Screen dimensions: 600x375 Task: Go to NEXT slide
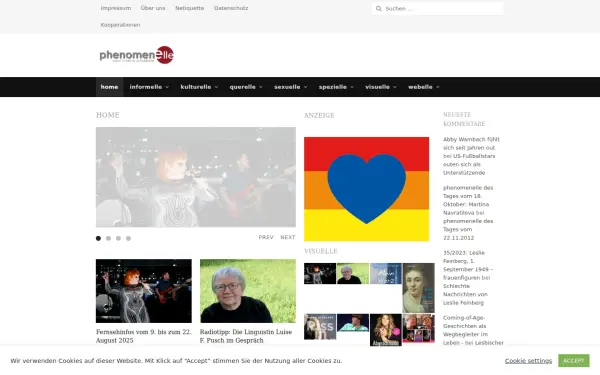(288, 237)
